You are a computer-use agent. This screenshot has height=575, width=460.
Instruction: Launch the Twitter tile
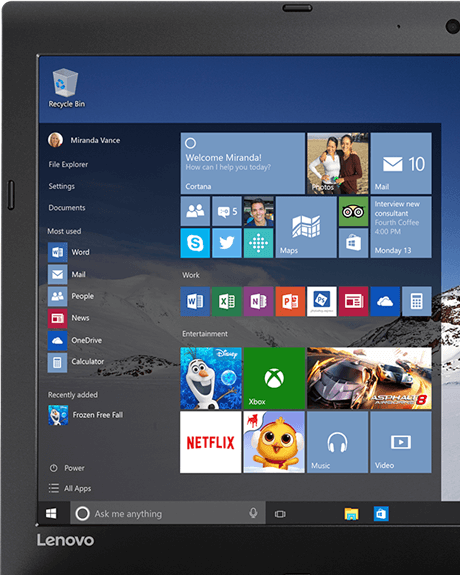(x=227, y=243)
